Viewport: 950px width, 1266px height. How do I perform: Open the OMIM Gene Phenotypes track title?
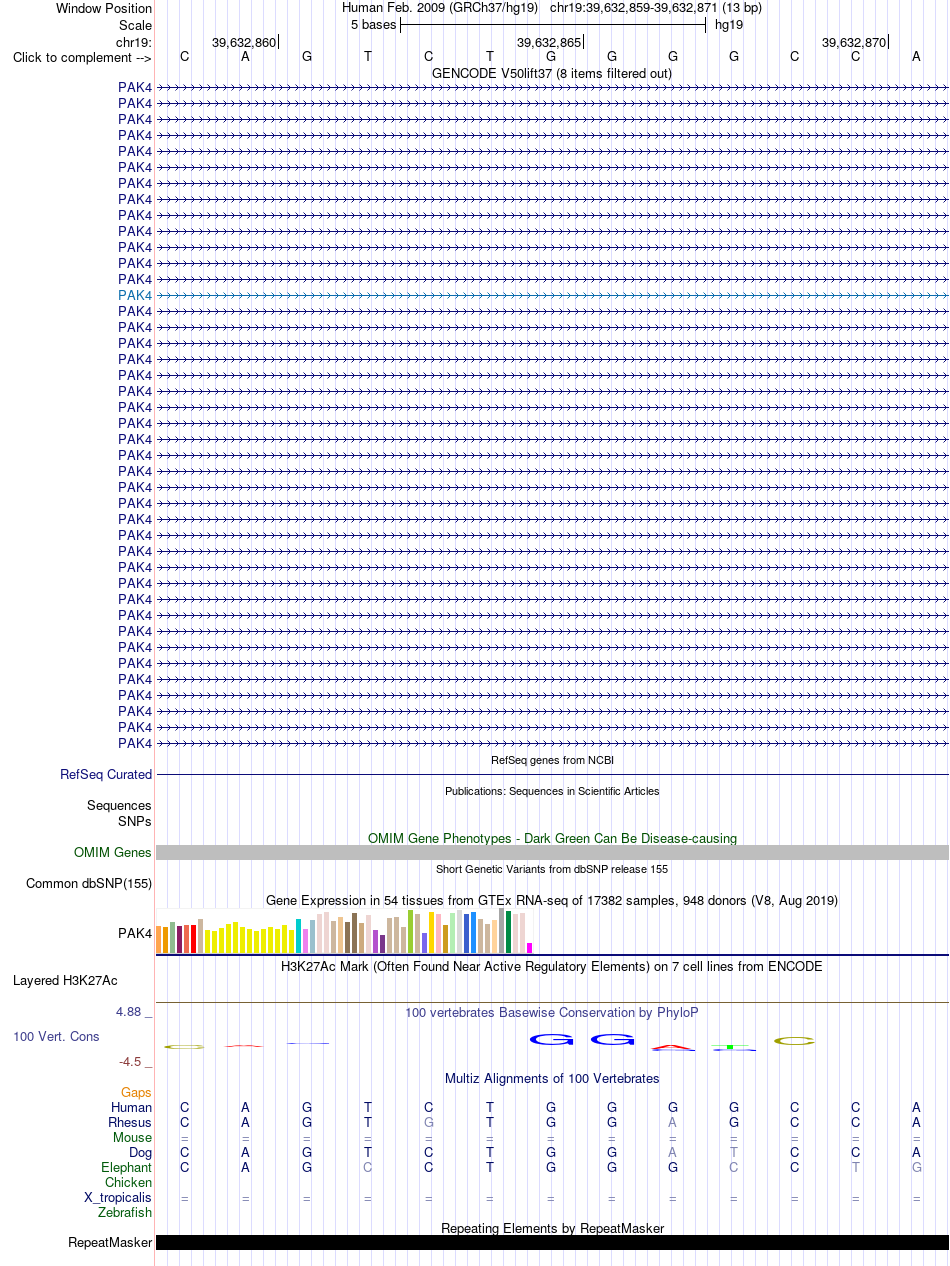552,838
